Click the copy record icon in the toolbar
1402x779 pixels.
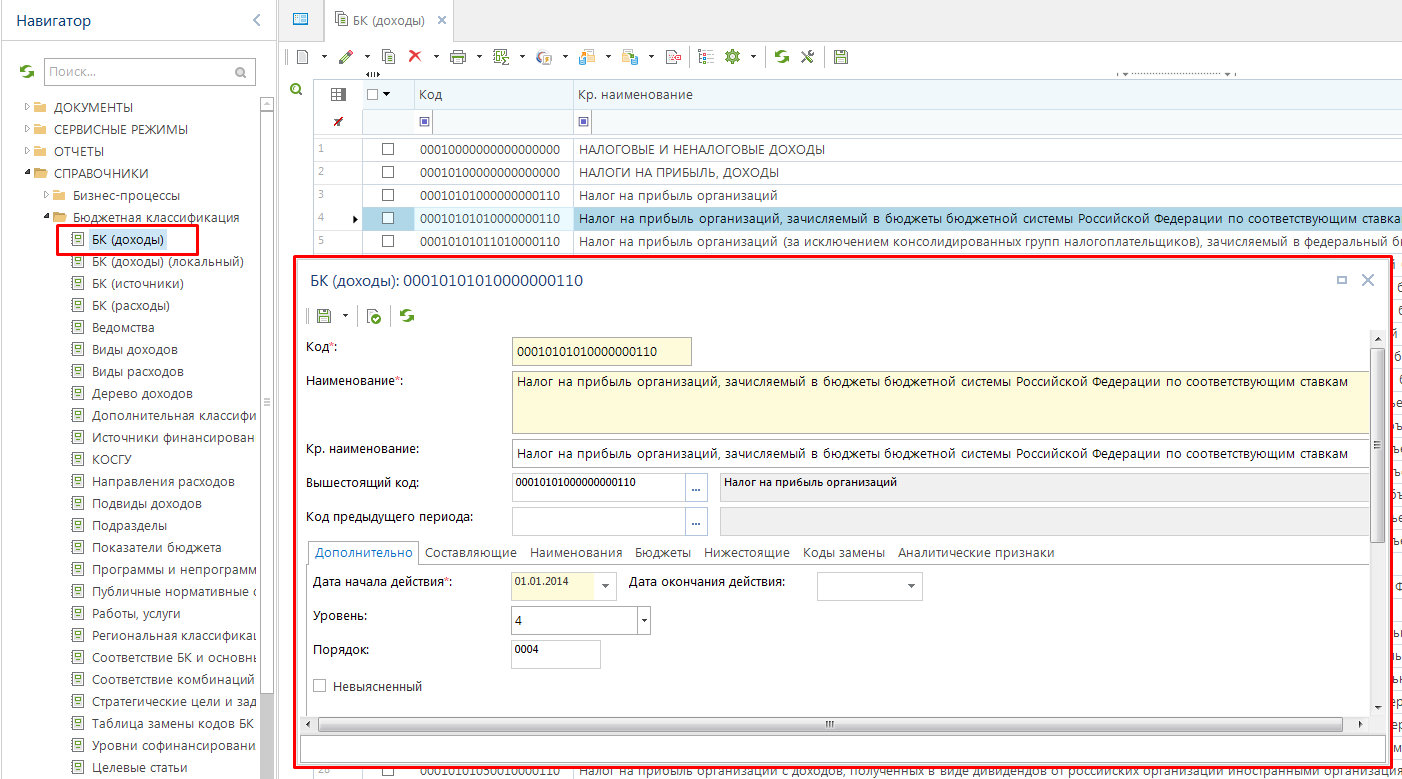click(x=389, y=57)
